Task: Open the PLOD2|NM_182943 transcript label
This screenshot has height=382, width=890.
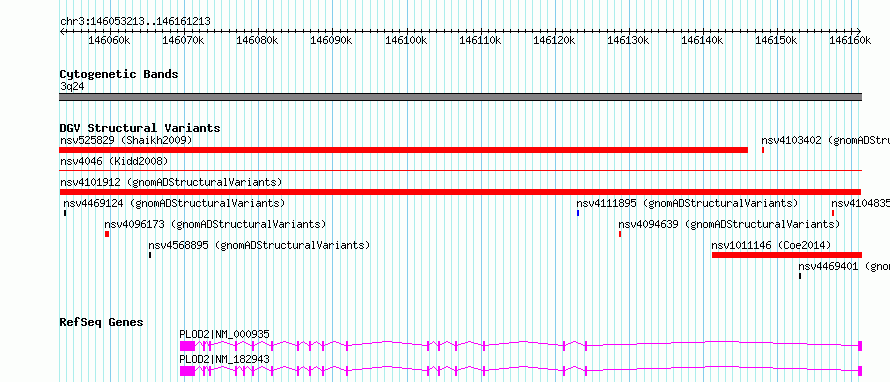Action: tap(224, 359)
